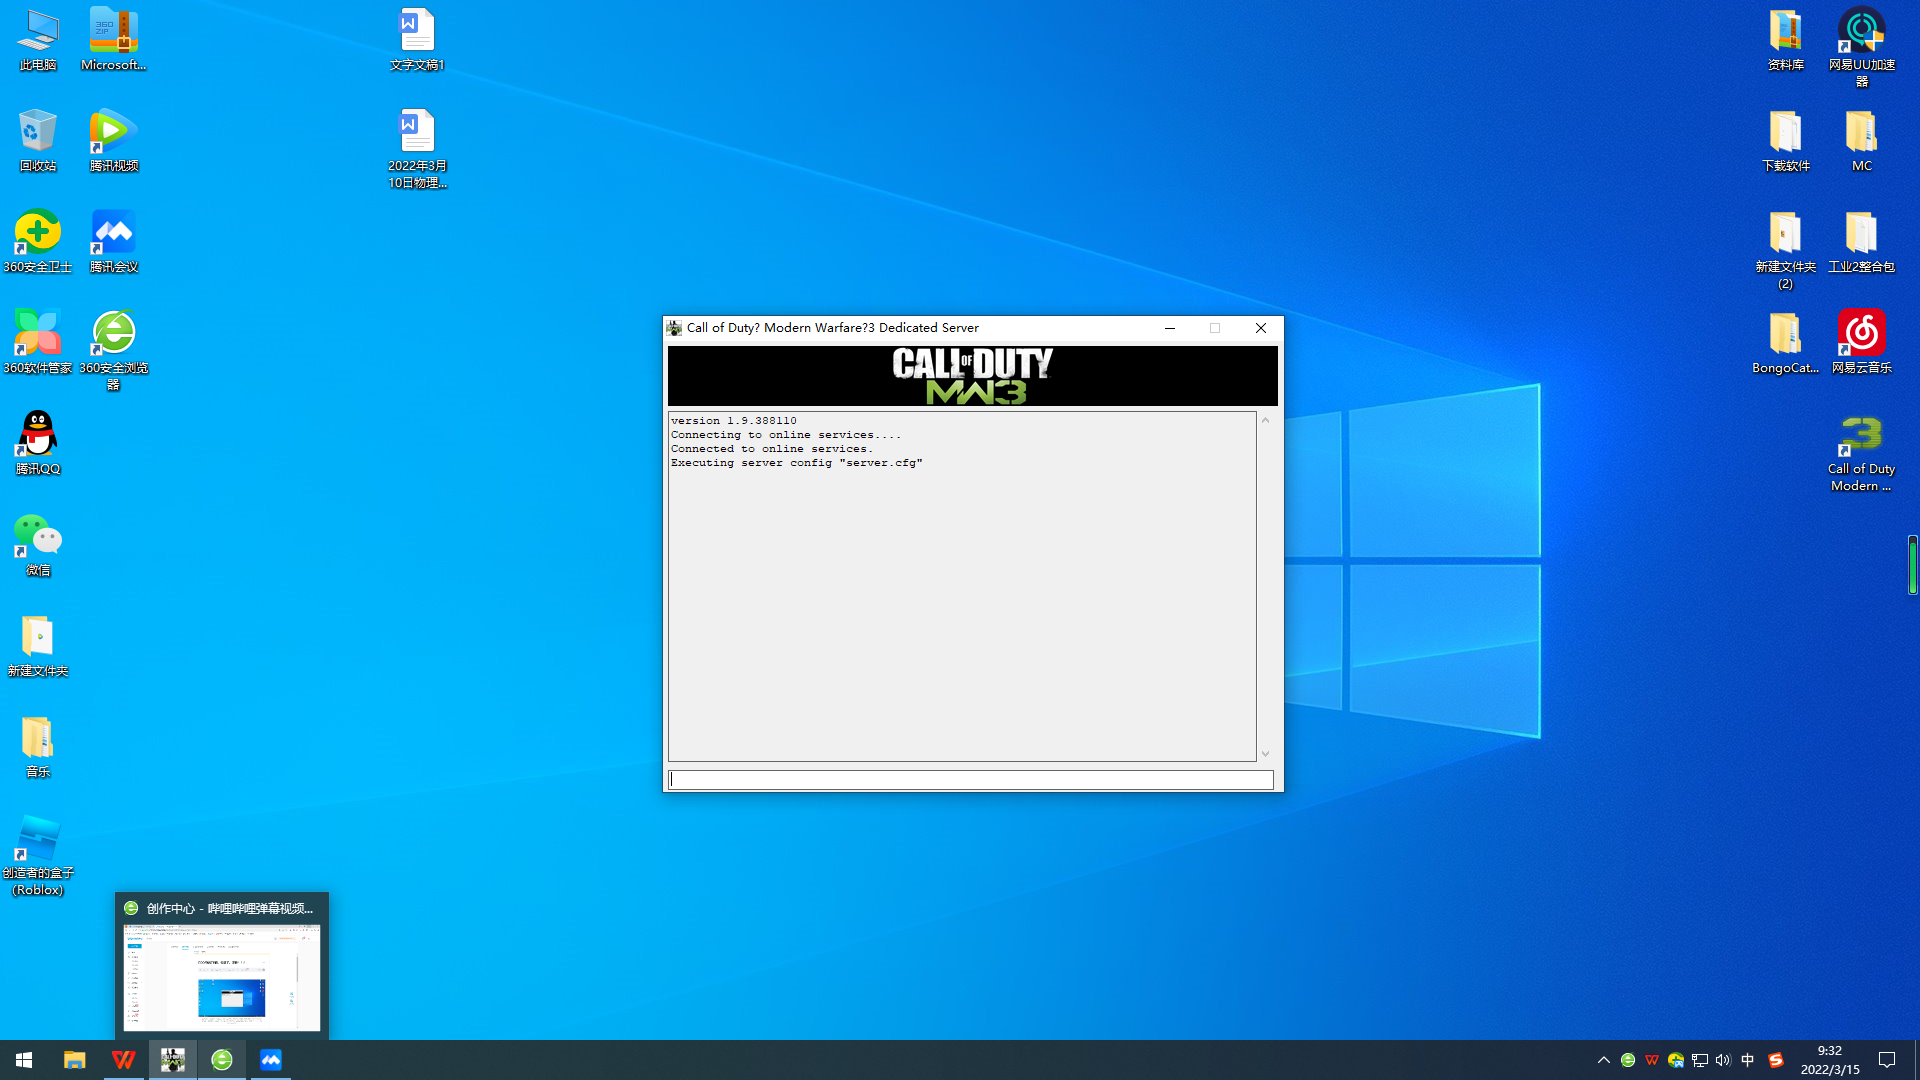Select the 2022年3月10日物理 document icon
Viewport: 1920px width, 1080px height.
417,149
